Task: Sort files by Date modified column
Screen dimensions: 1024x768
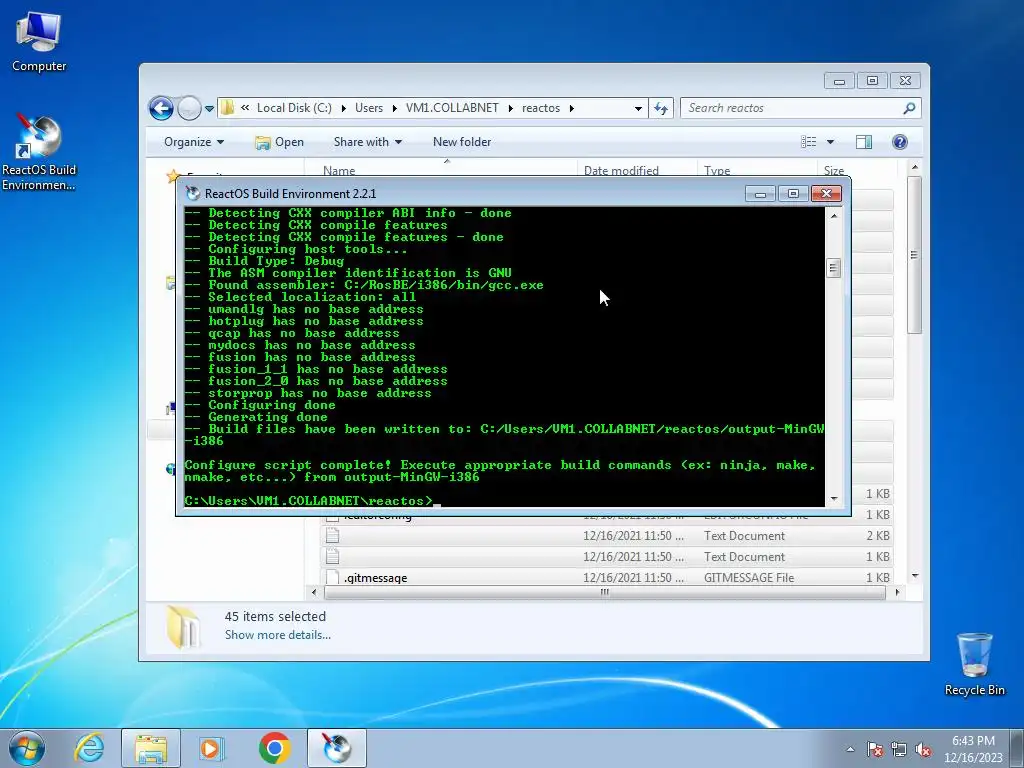Action: pos(637,170)
